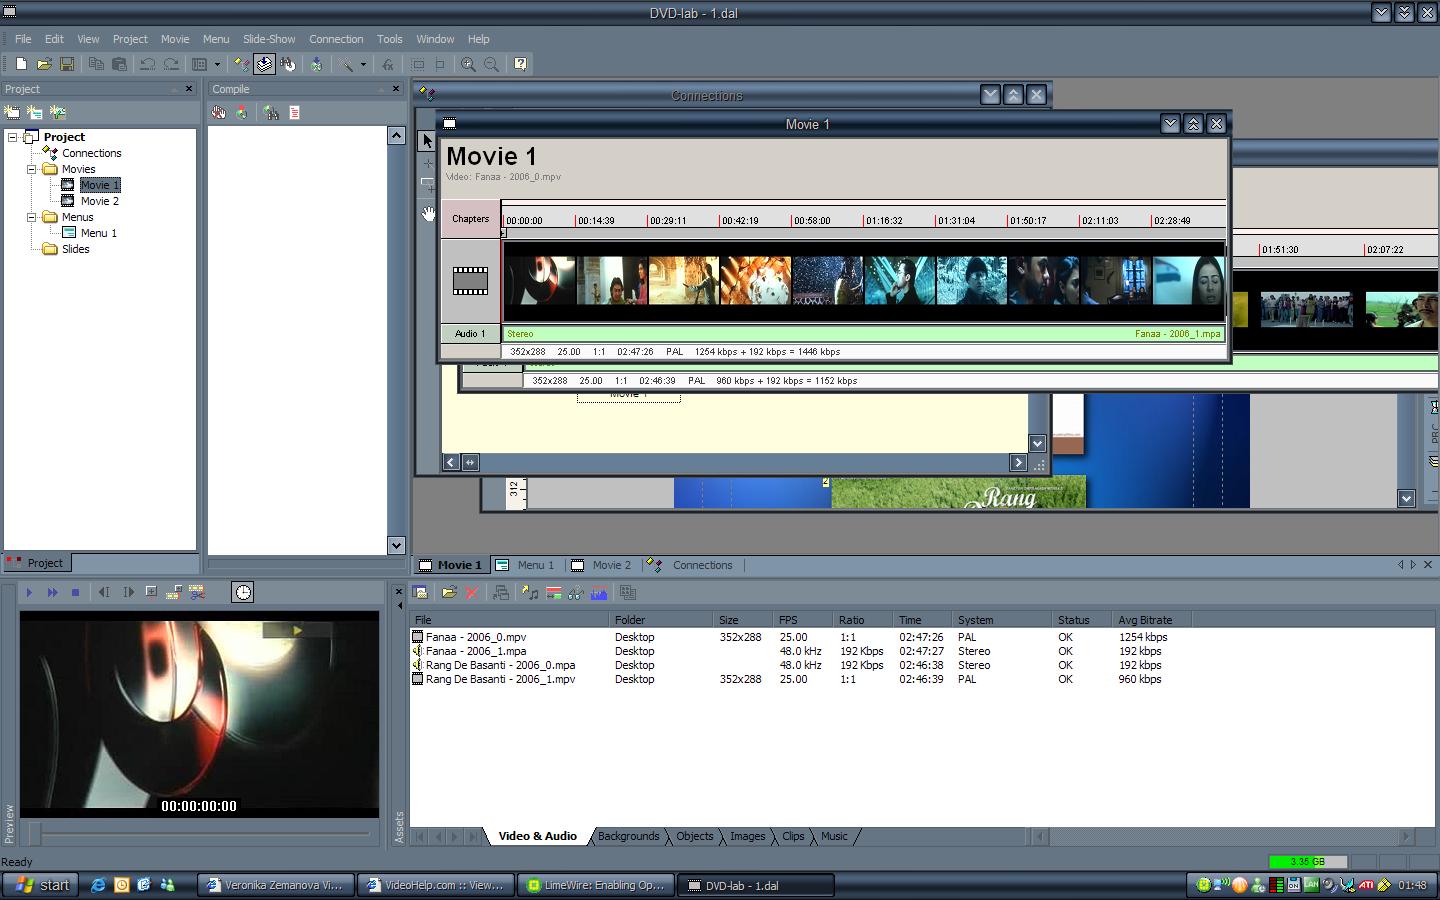
Task: Open the Slide-Show menu
Action: click(x=269, y=39)
